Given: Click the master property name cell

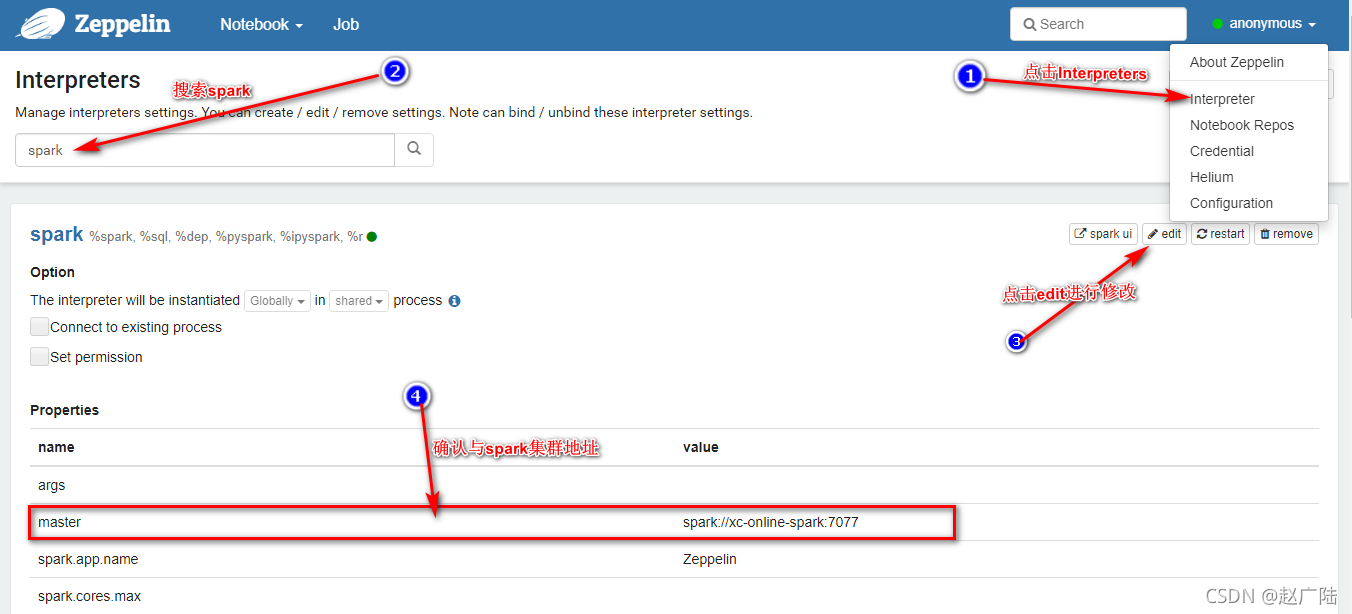Looking at the screenshot, I should click(60, 522).
